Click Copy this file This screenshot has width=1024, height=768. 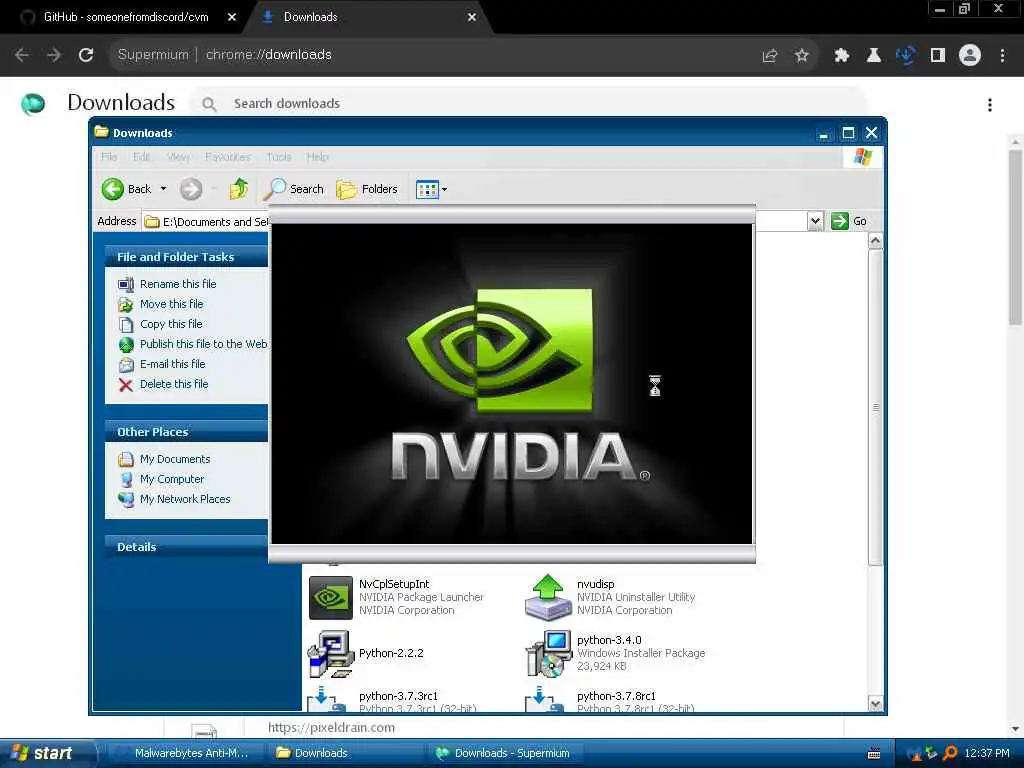[171, 324]
